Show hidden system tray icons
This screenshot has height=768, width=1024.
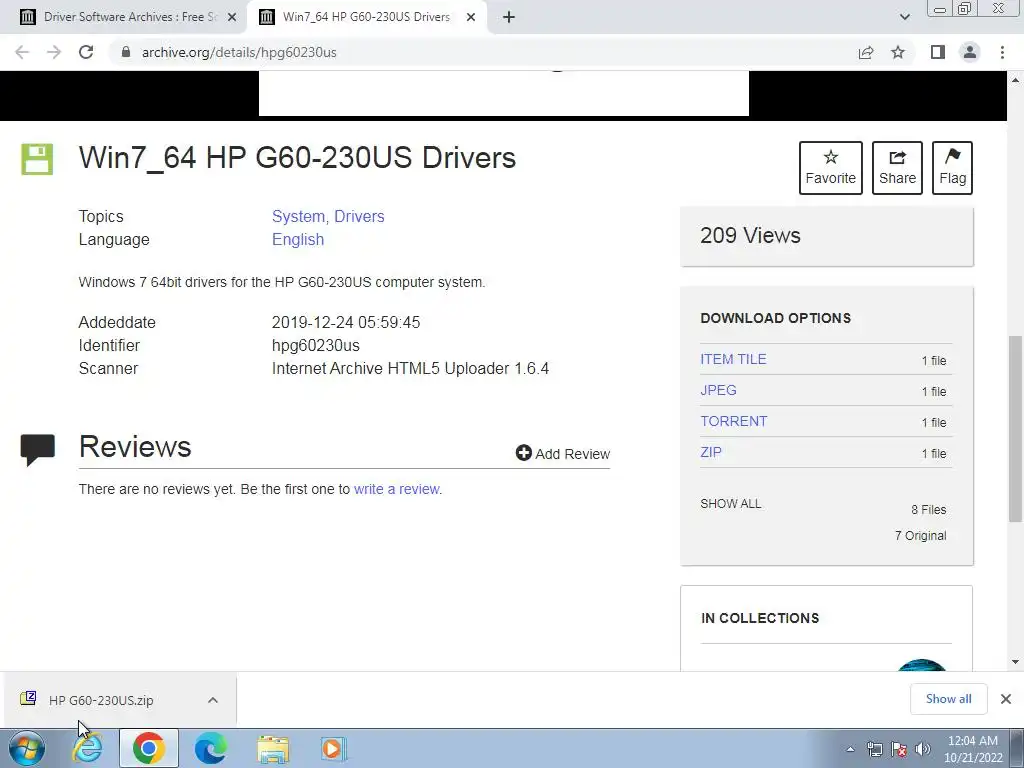(850, 749)
